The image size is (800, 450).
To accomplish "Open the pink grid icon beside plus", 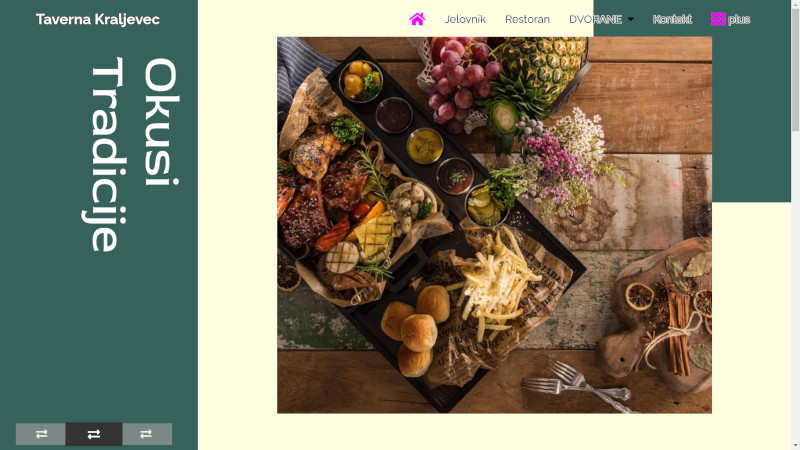I will click(x=718, y=19).
